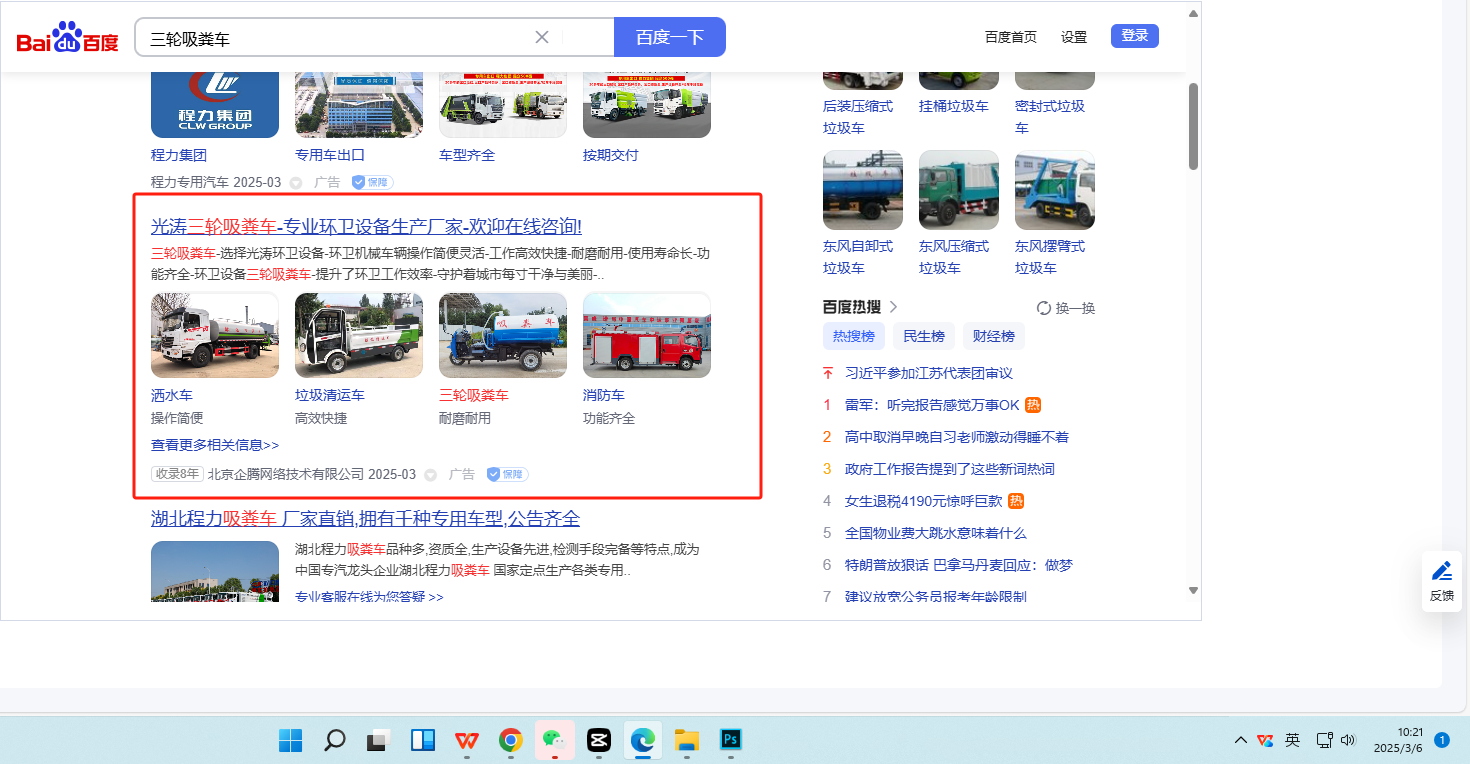Image resolution: width=1470 pixels, height=764 pixels.
Task: Open the red fire truck thumbnail
Action: tap(647, 335)
